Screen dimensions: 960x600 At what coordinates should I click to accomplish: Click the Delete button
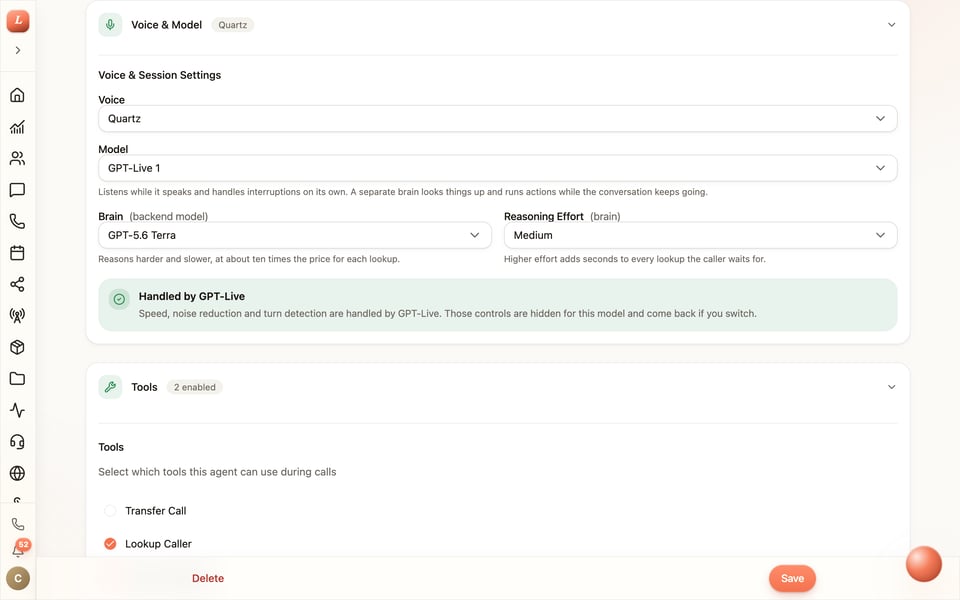pyautogui.click(x=208, y=579)
